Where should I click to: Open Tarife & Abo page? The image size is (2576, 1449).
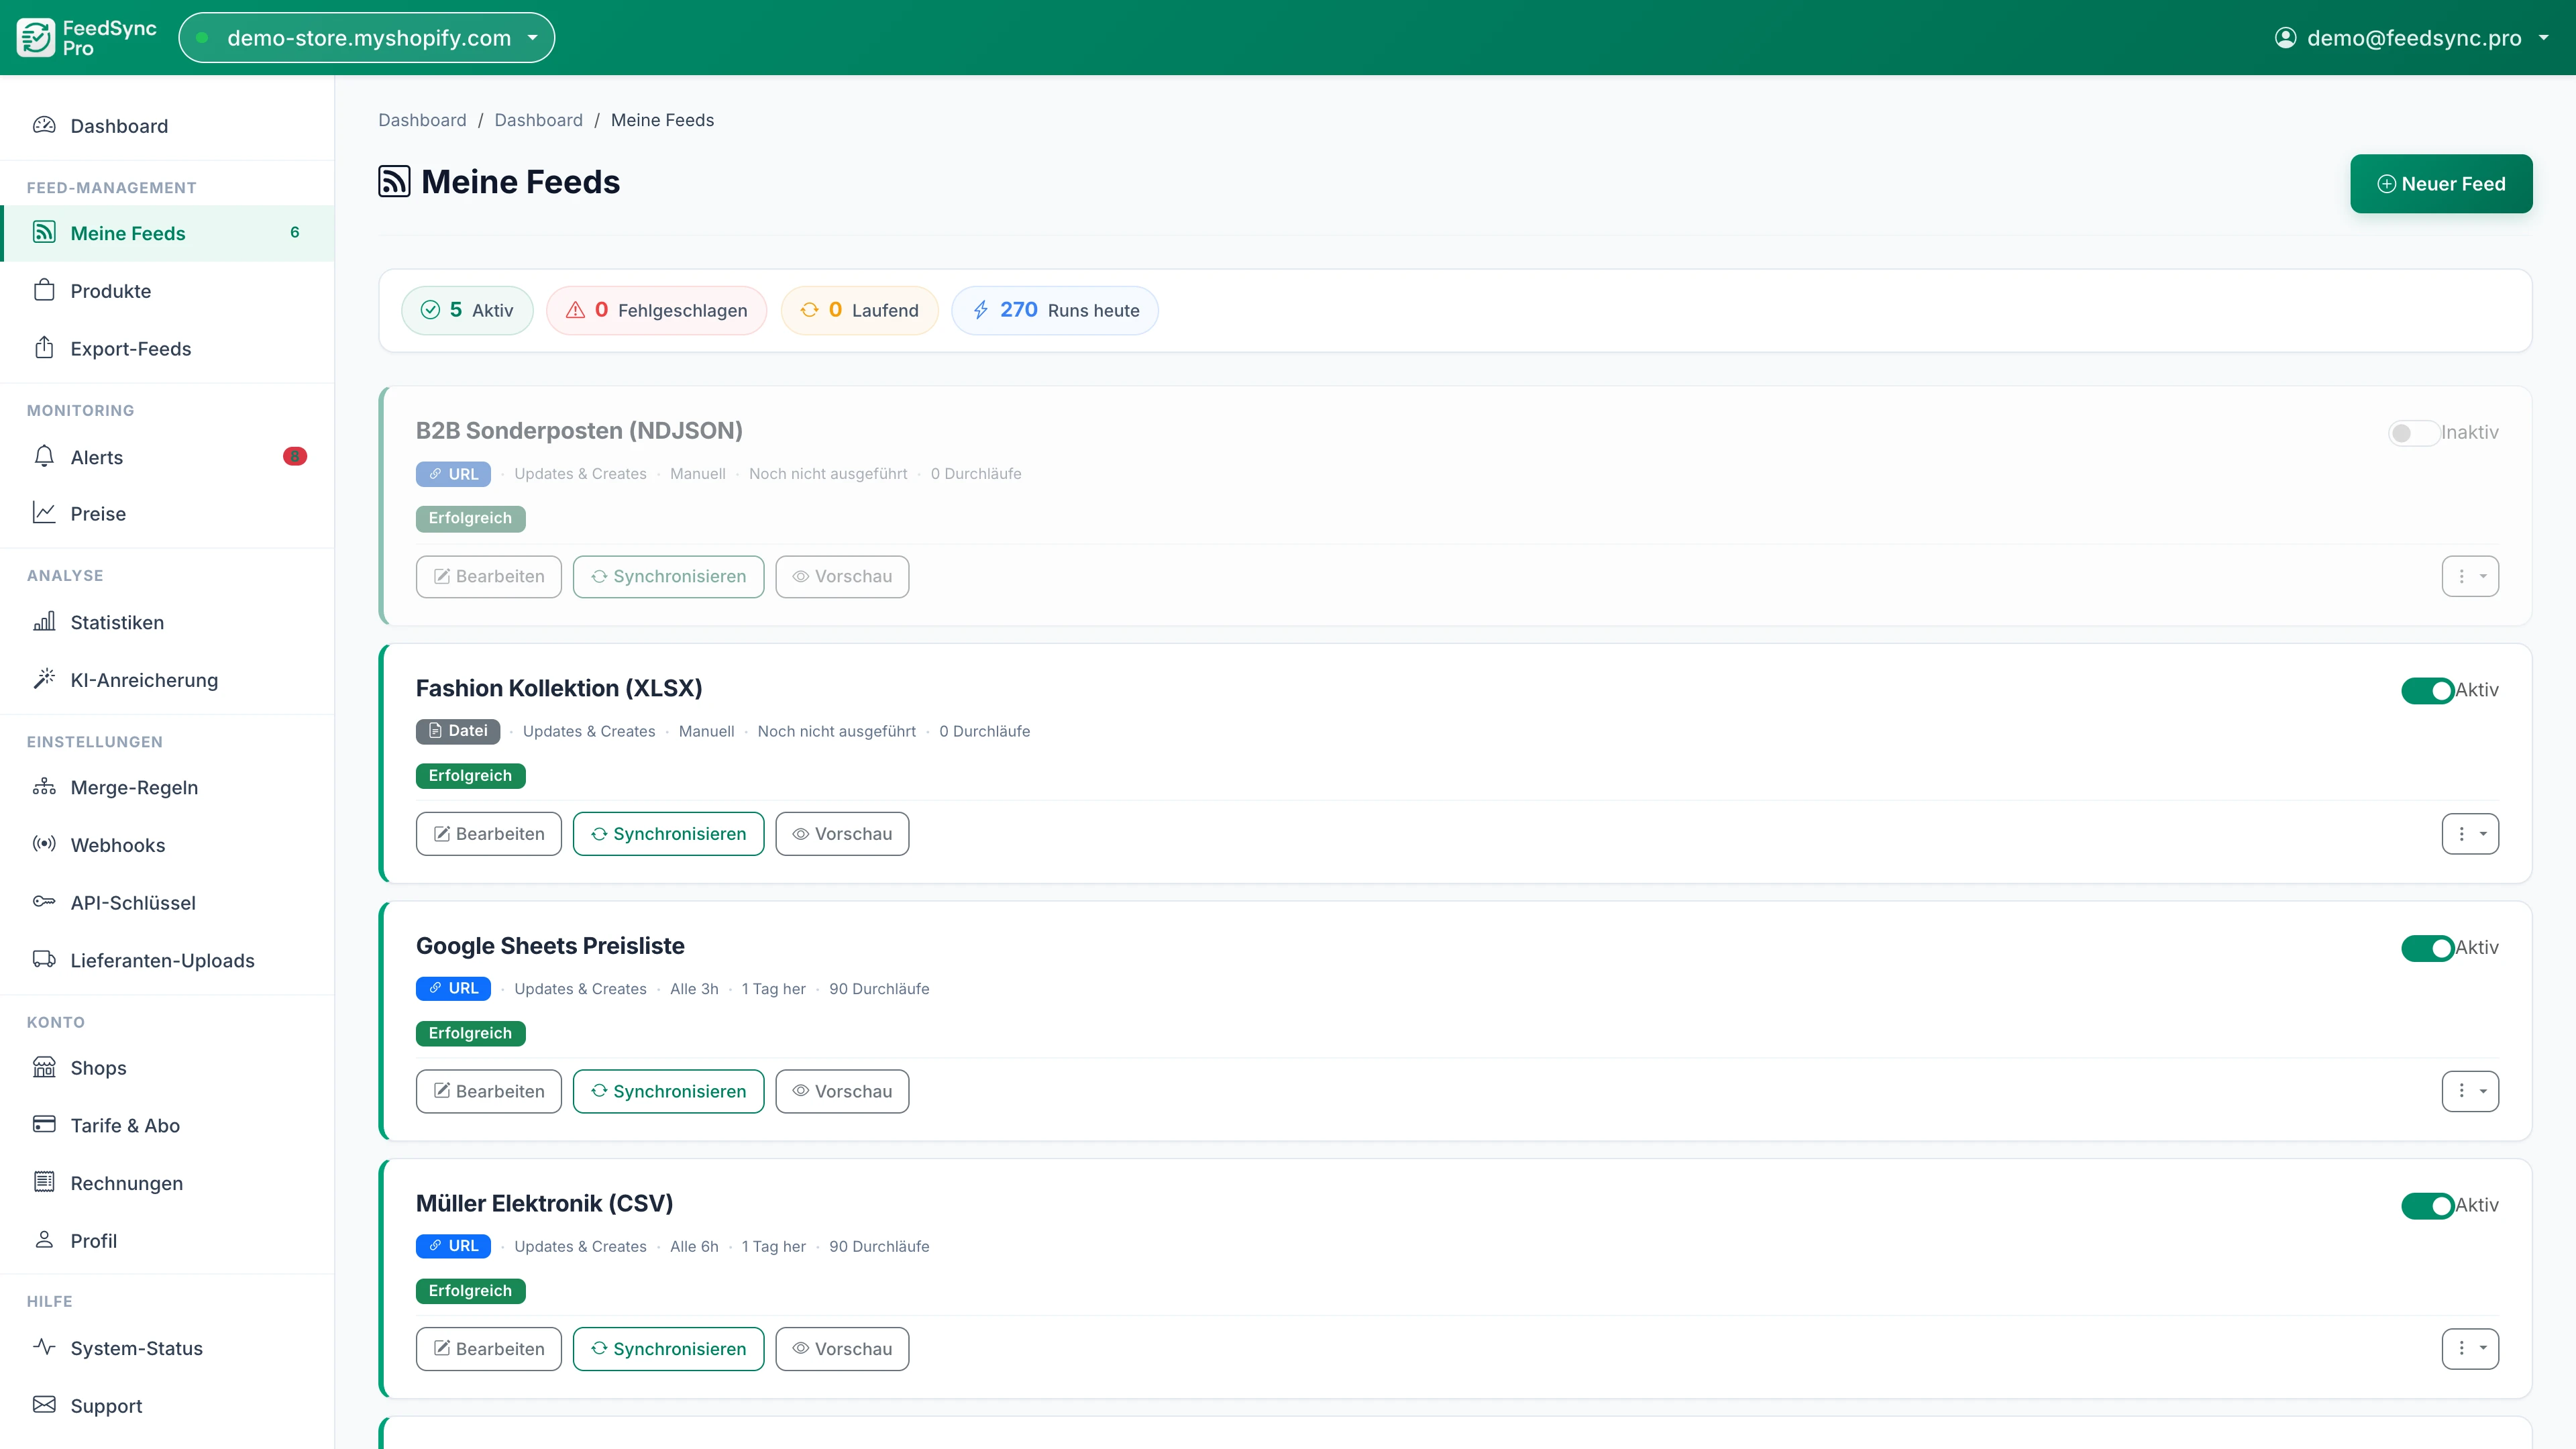coord(124,1125)
